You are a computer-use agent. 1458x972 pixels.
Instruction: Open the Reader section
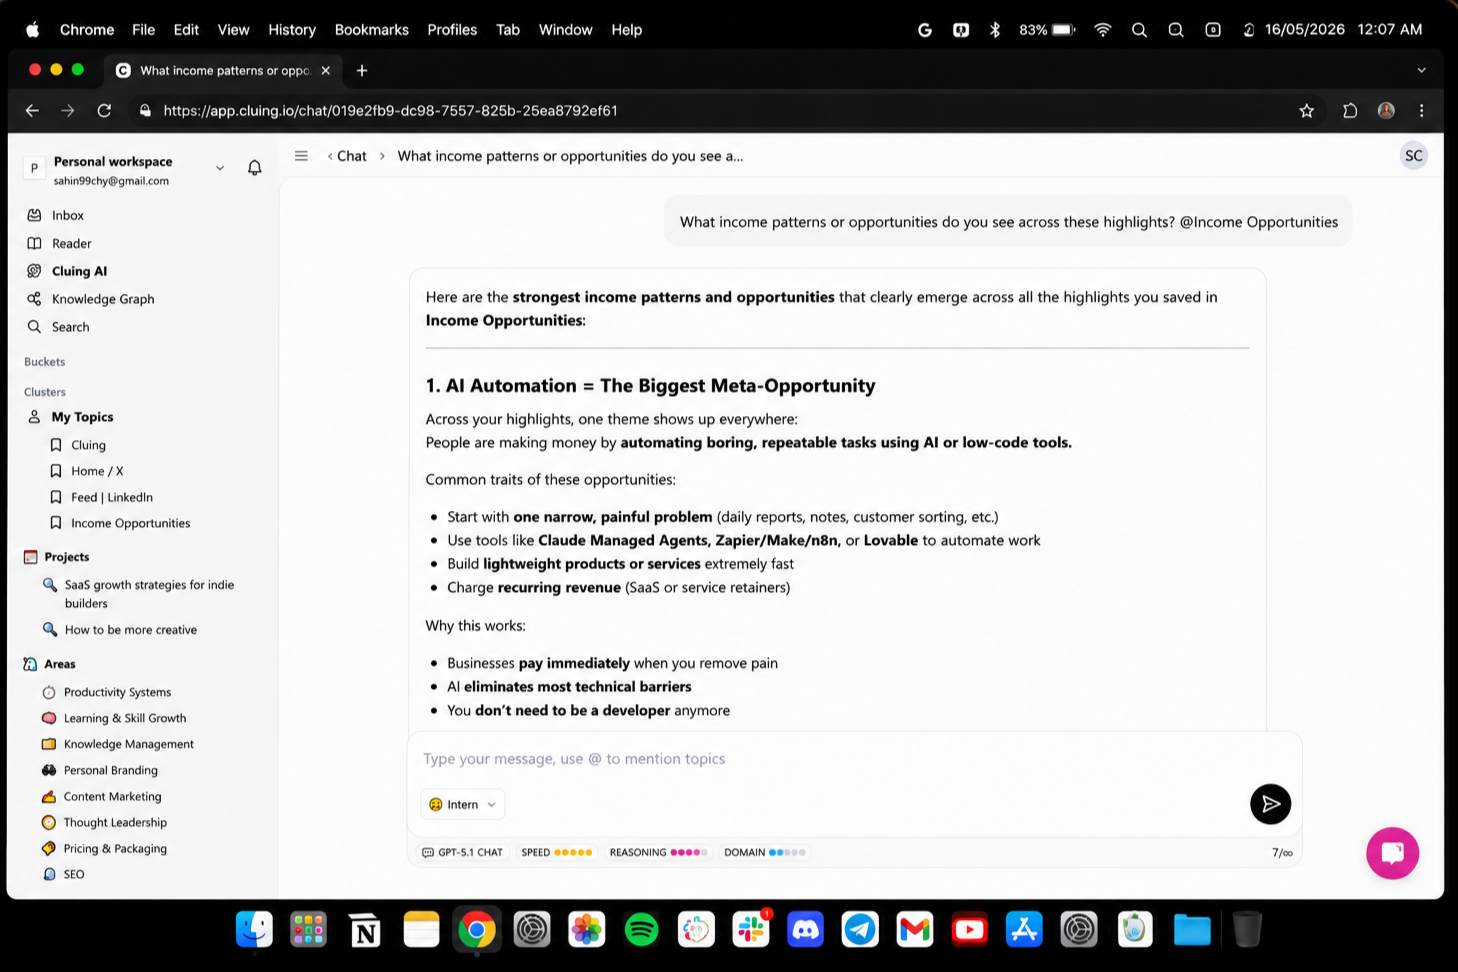(71, 243)
